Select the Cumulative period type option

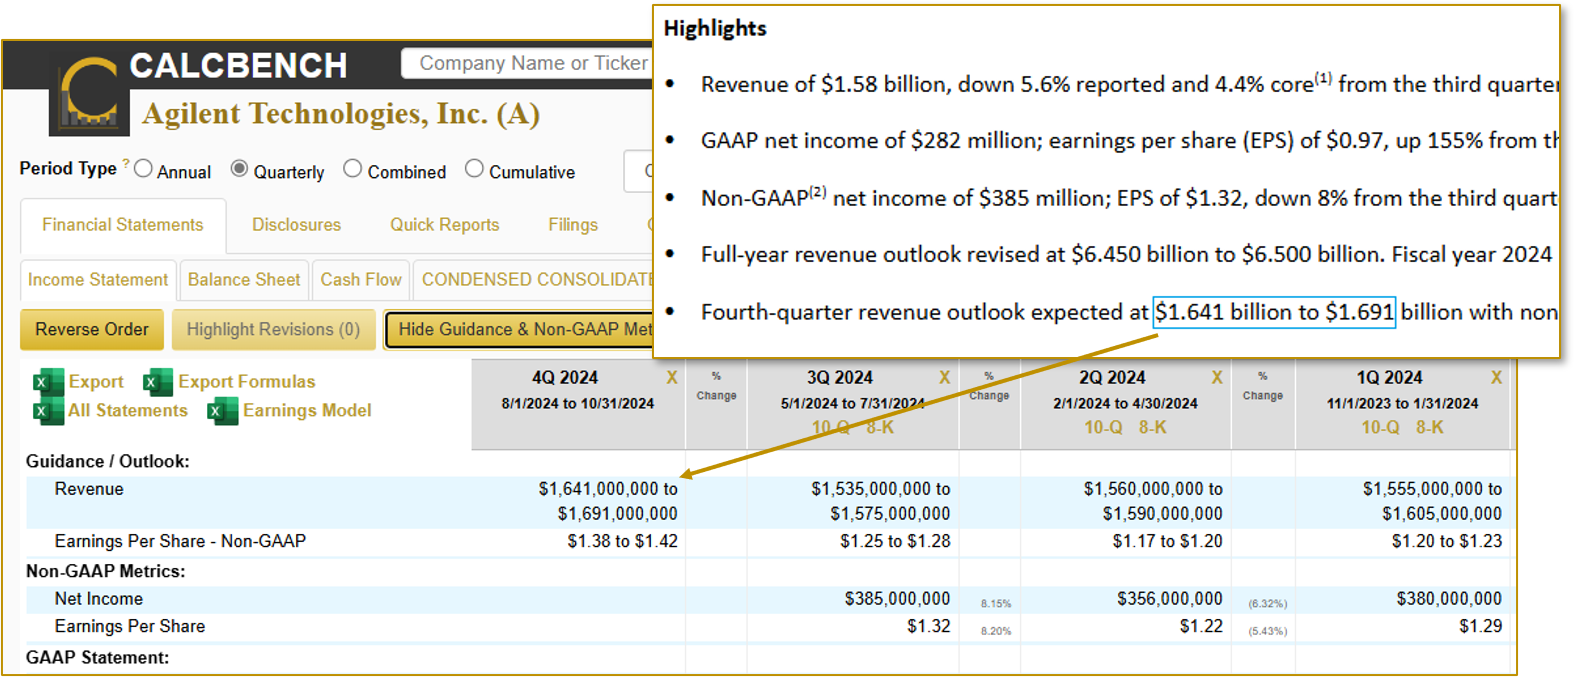point(475,169)
